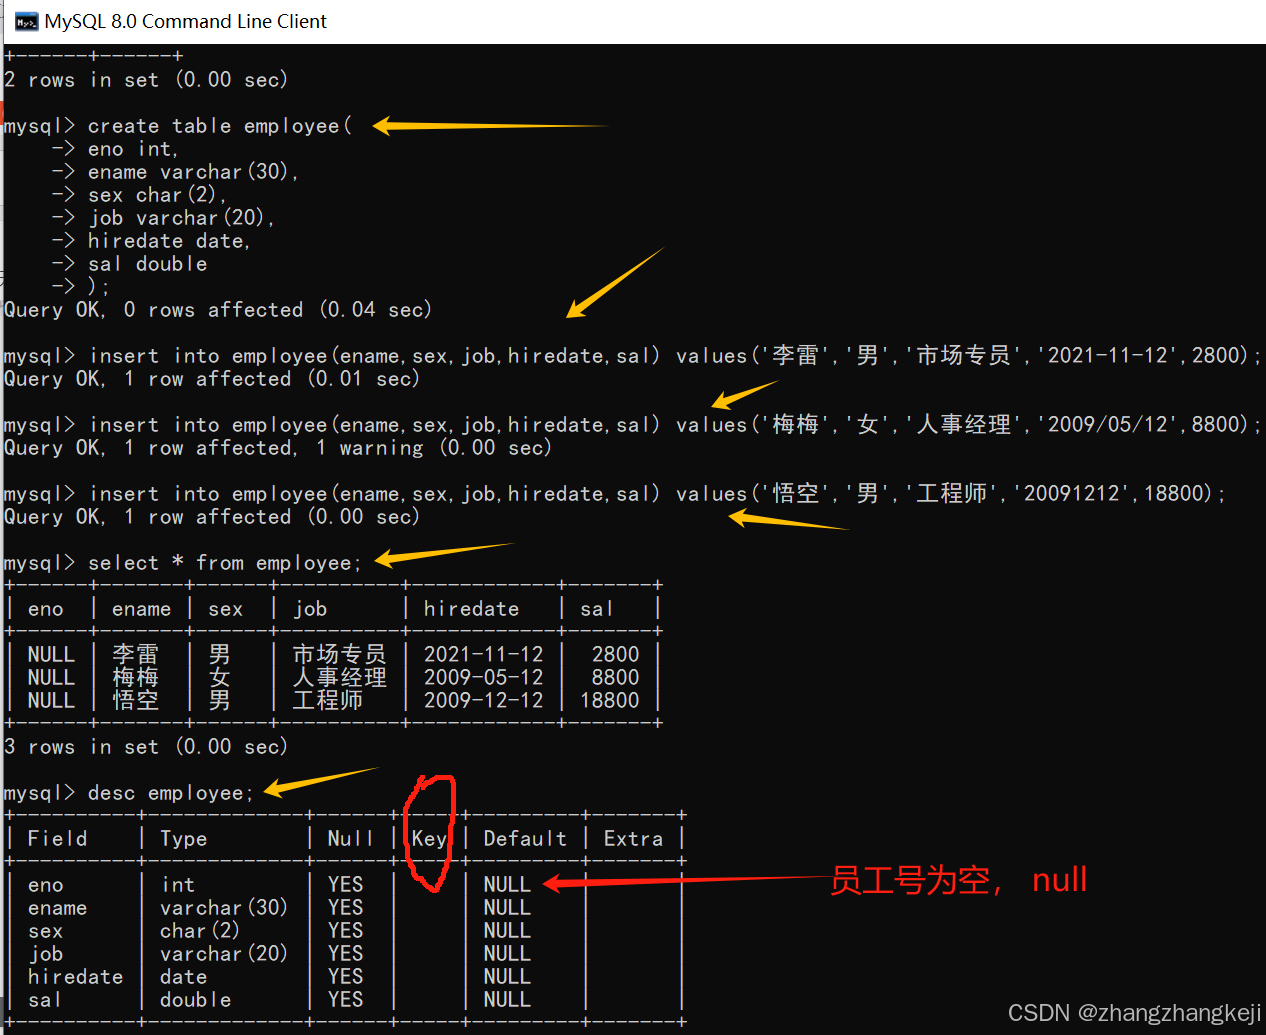This screenshot has width=1266, height=1035.
Task: Click 'Query OK, 0 rows affected (0.04 sec)' message
Action: [218, 310]
